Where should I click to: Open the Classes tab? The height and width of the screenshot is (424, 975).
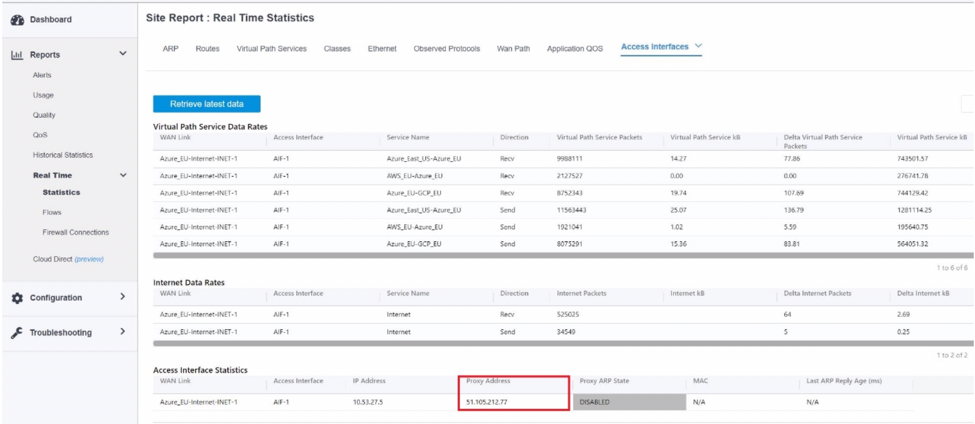[337, 48]
